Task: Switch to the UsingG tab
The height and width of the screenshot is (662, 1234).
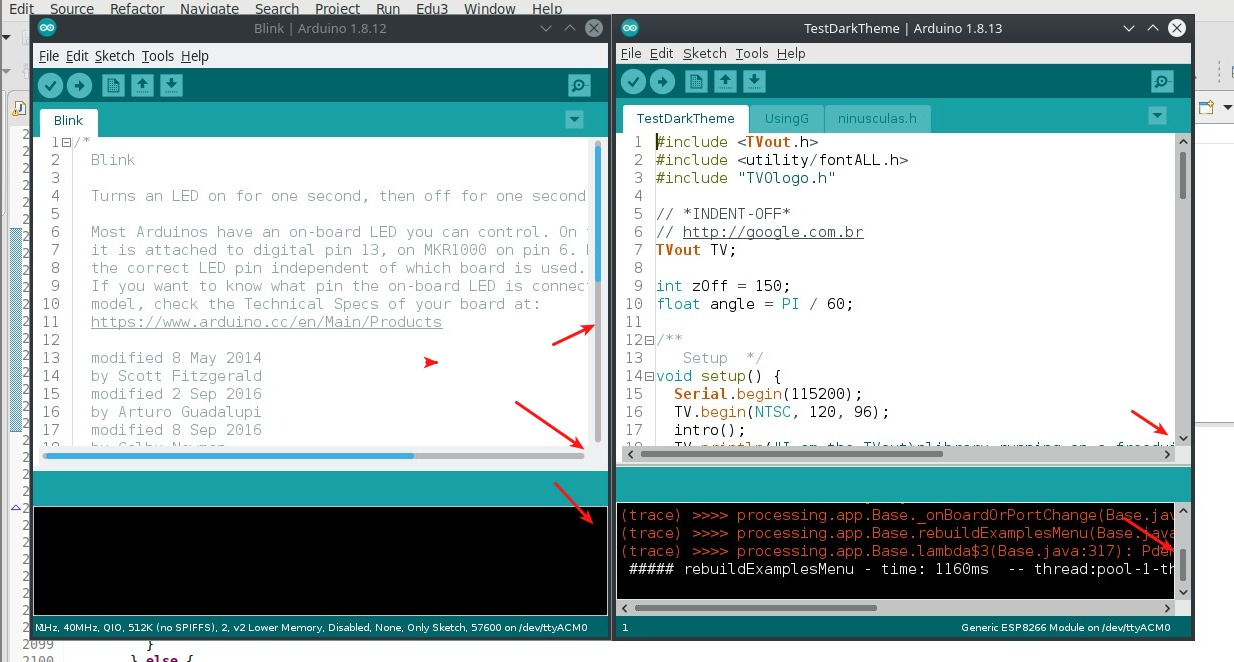Action: click(787, 118)
